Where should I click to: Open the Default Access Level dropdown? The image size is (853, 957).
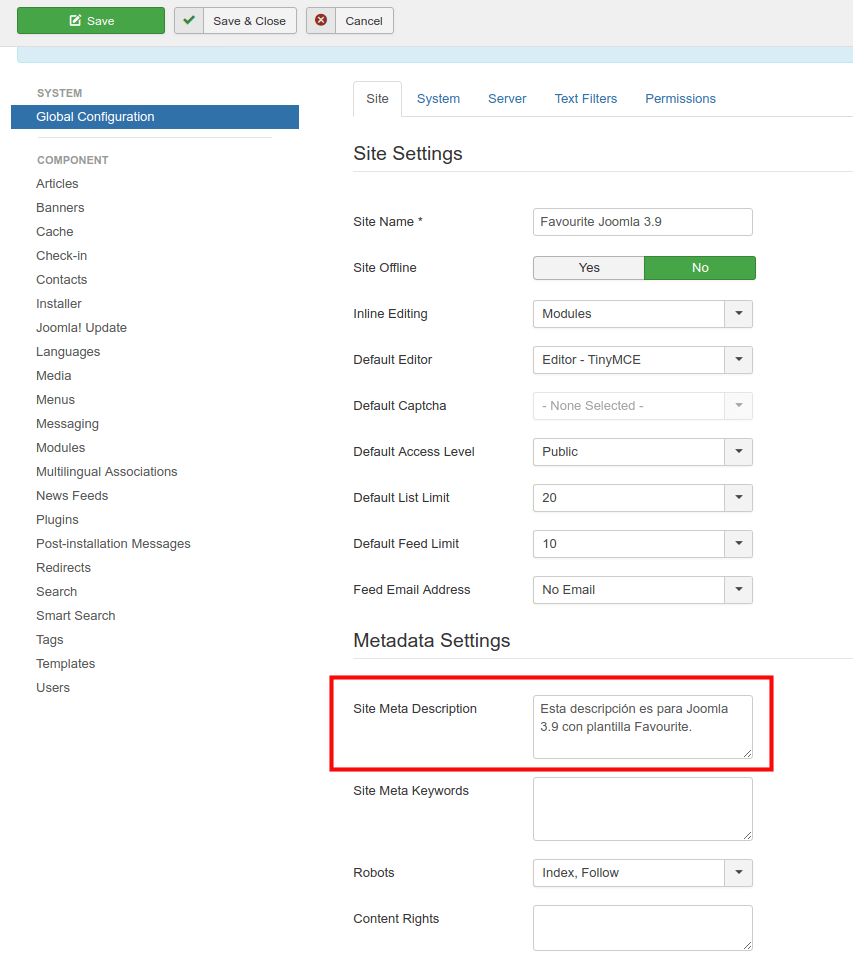tap(642, 452)
